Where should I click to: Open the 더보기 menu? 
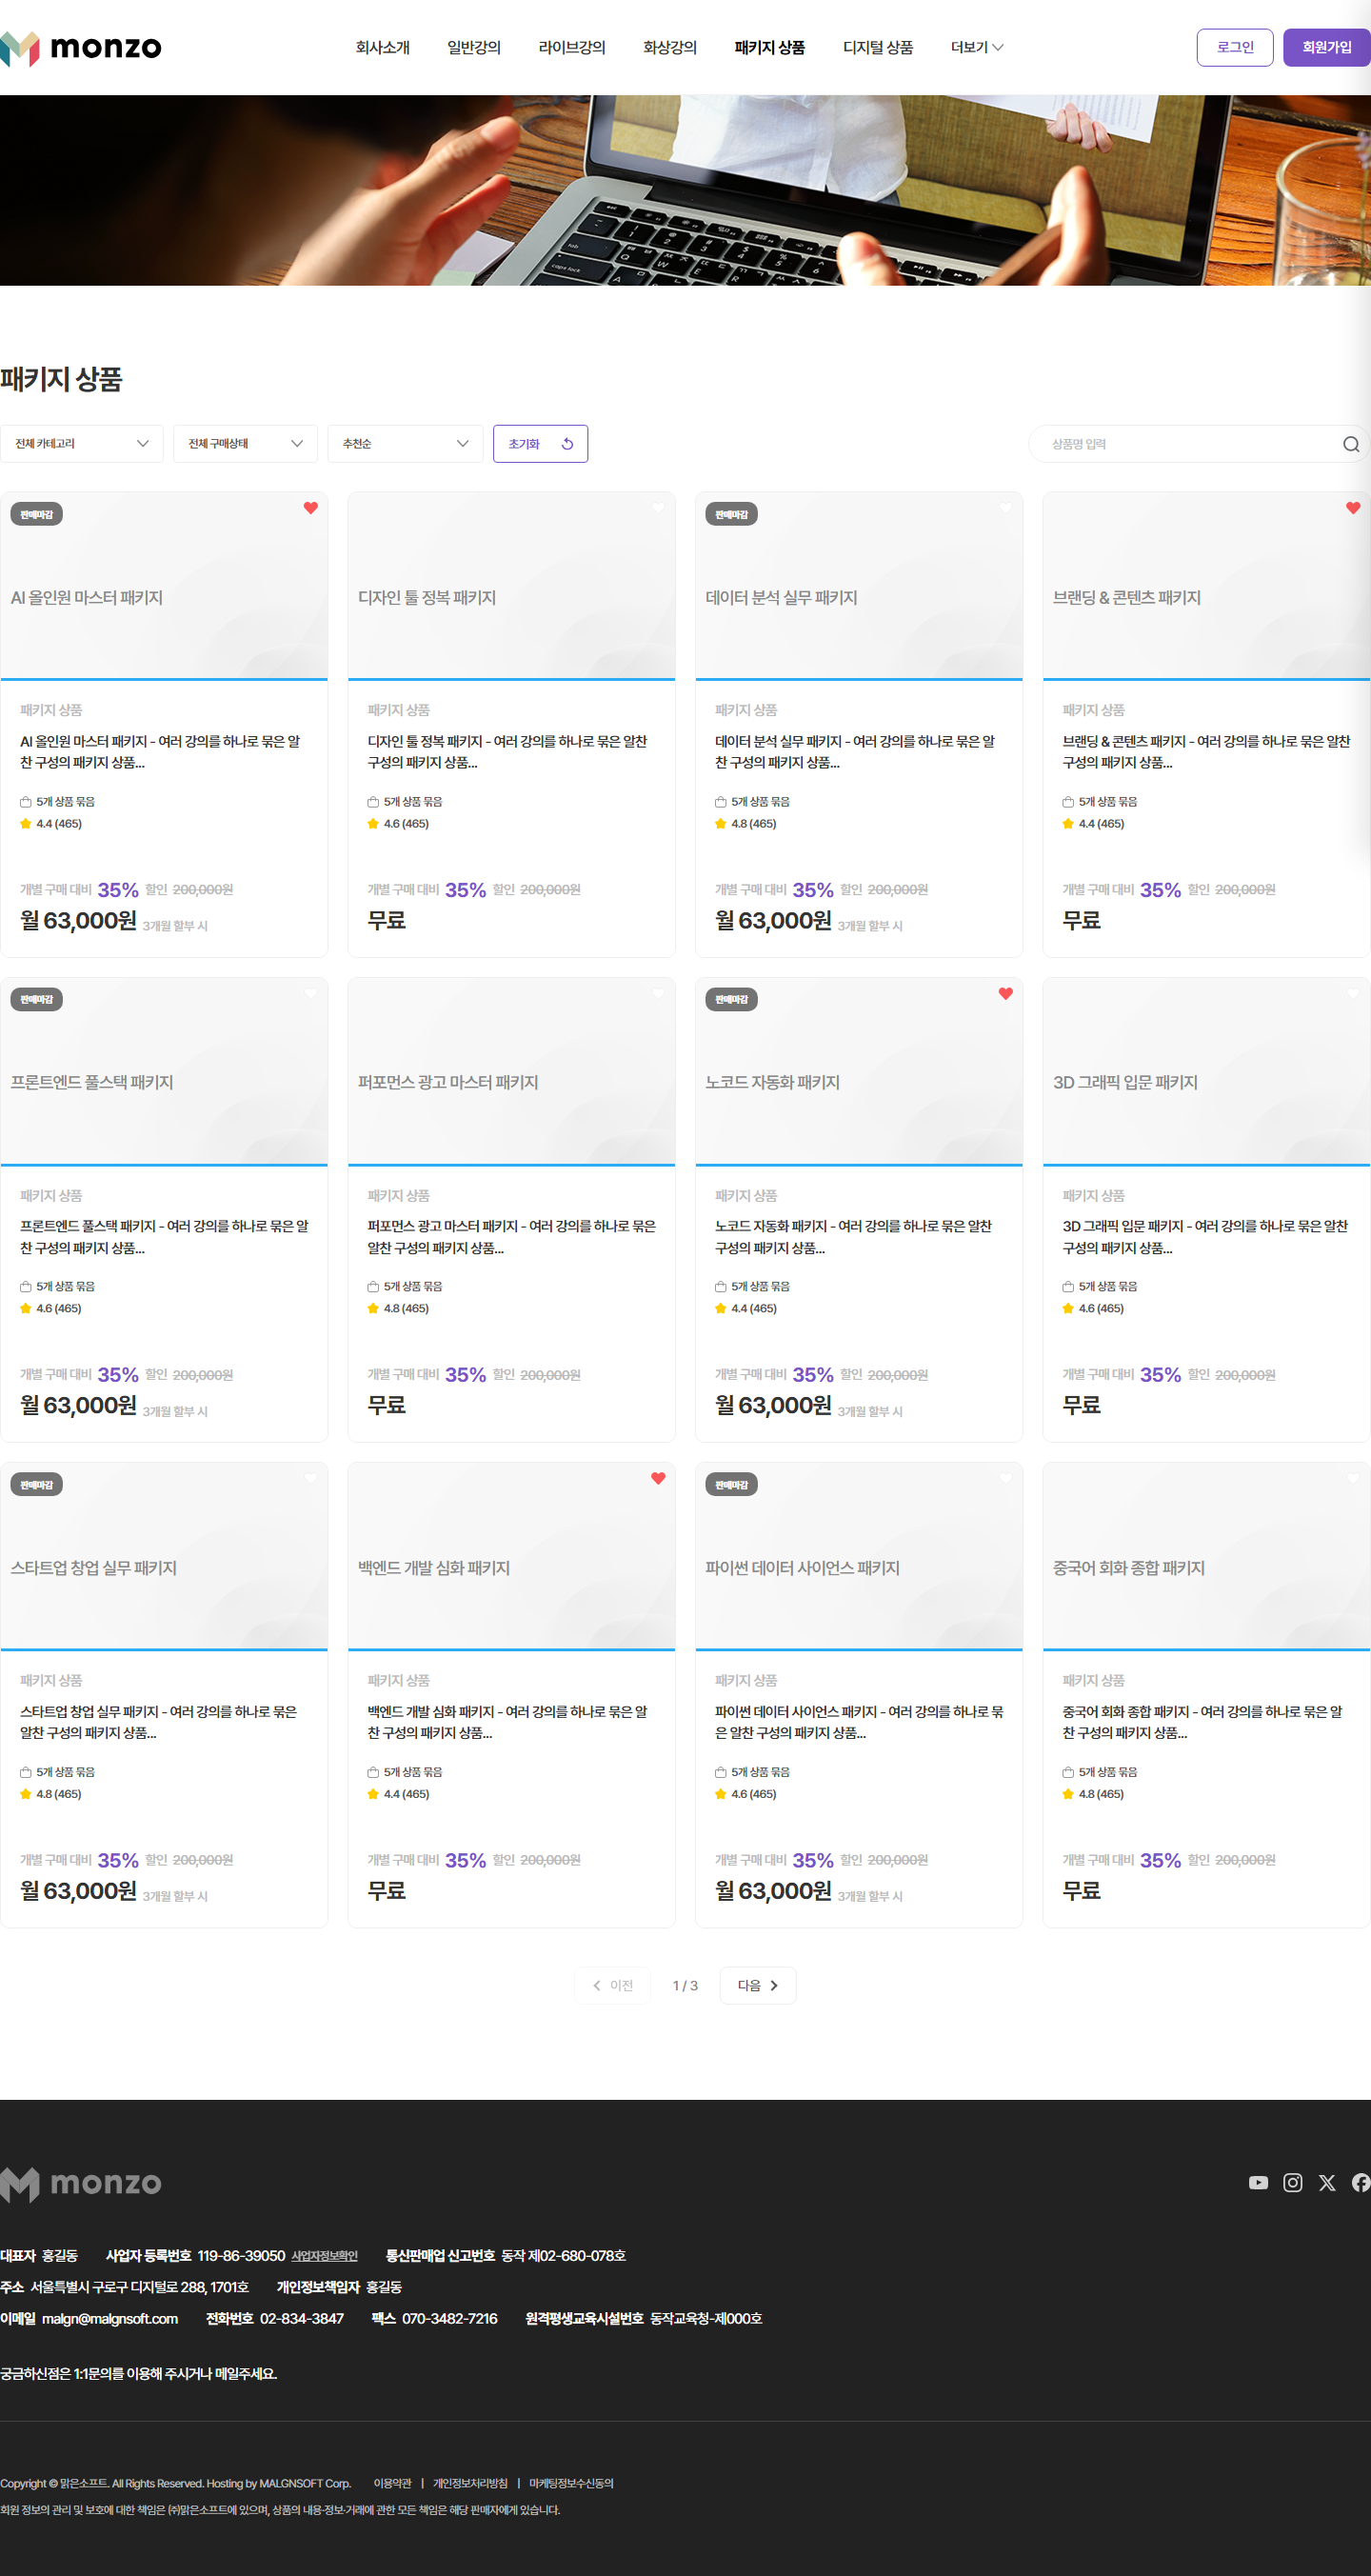point(977,47)
